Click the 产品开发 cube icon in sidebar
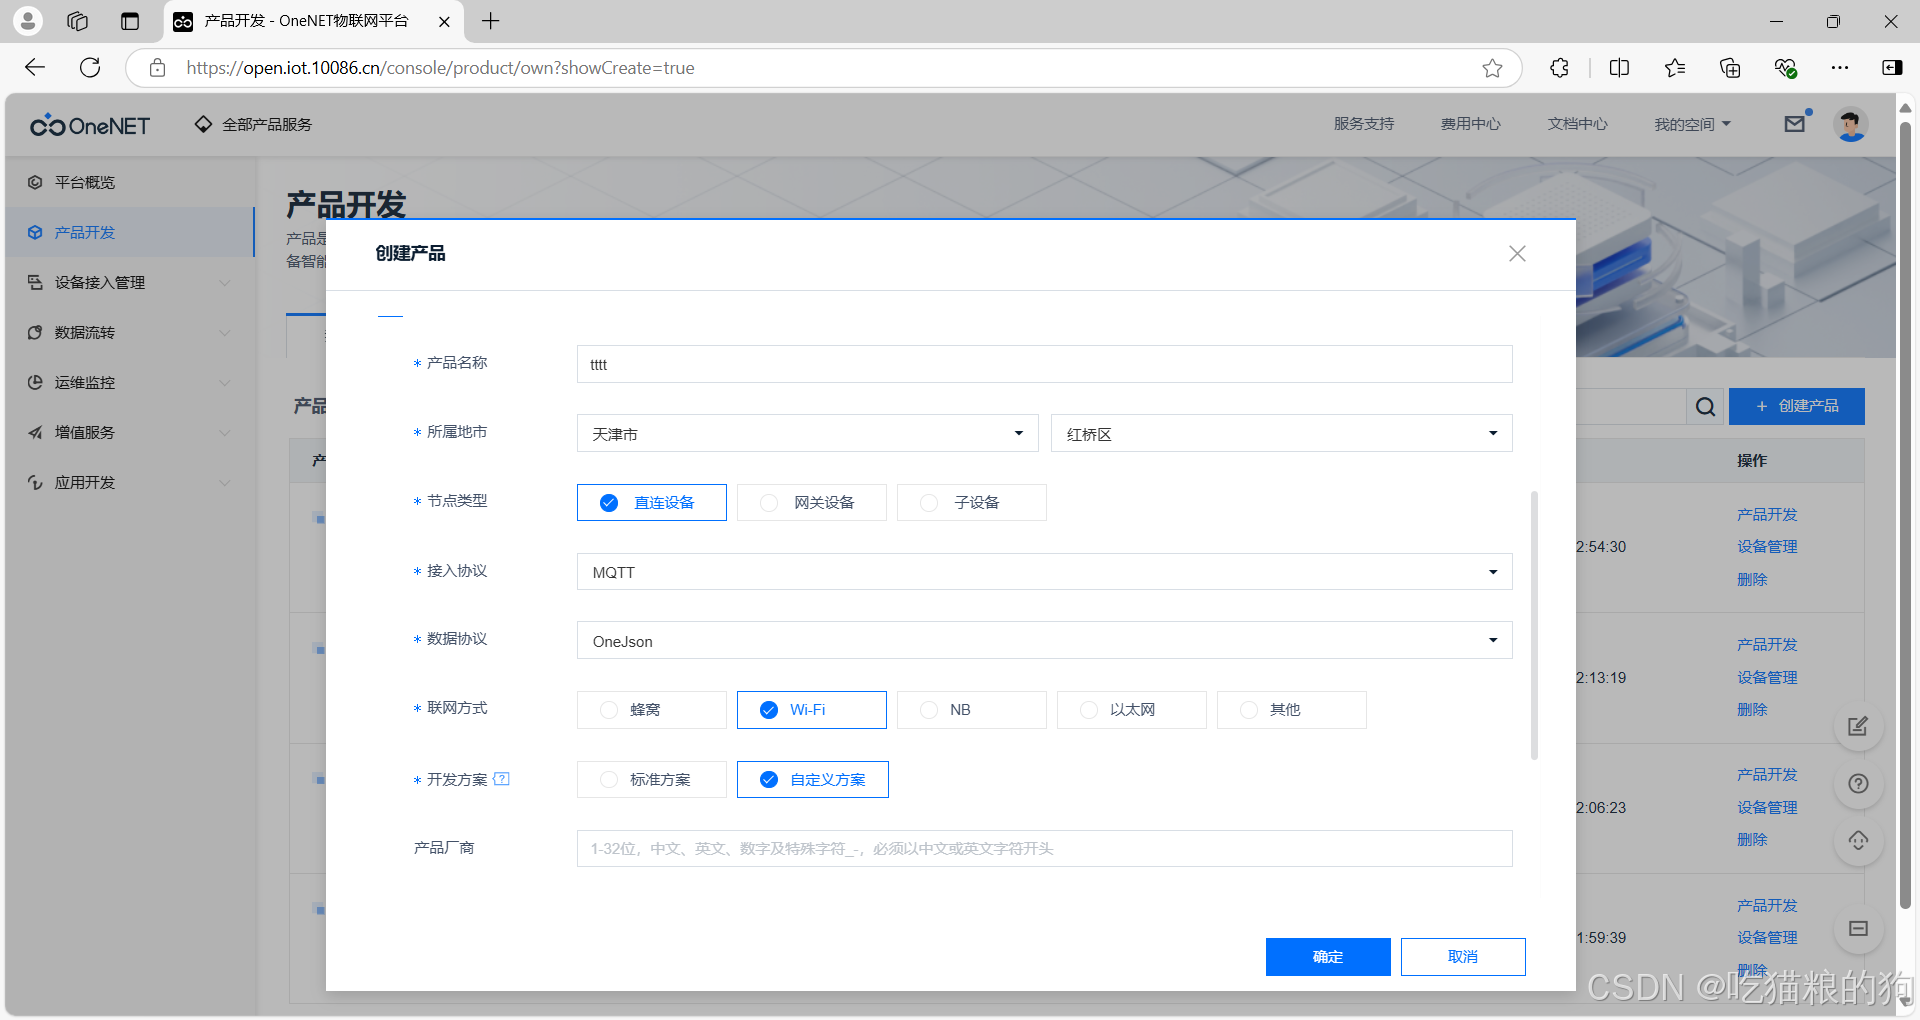 click(x=35, y=232)
